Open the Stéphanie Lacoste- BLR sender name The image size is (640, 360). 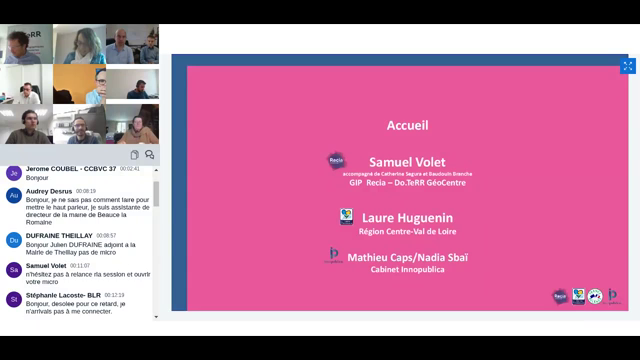pos(63,295)
